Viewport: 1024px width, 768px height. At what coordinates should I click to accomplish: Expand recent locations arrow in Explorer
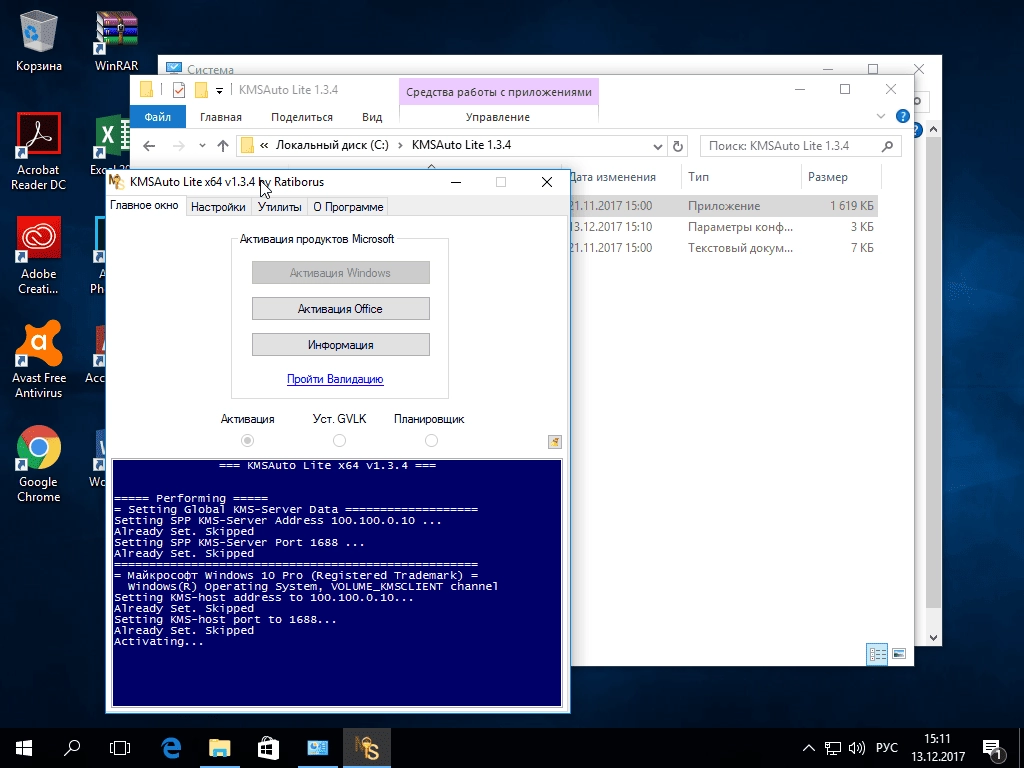coord(202,146)
